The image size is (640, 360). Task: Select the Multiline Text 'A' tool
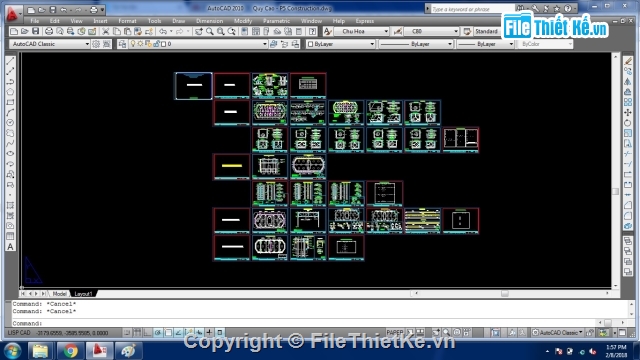[10, 247]
